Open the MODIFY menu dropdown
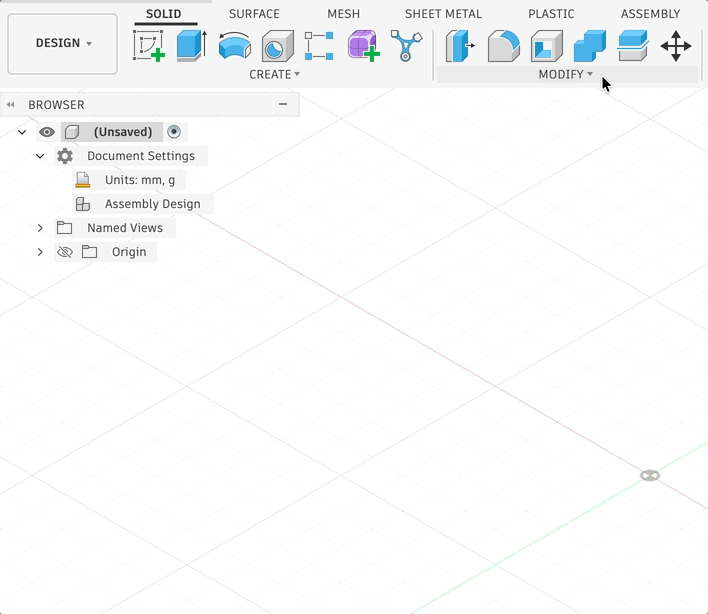This screenshot has width=708, height=614. coord(566,74)
